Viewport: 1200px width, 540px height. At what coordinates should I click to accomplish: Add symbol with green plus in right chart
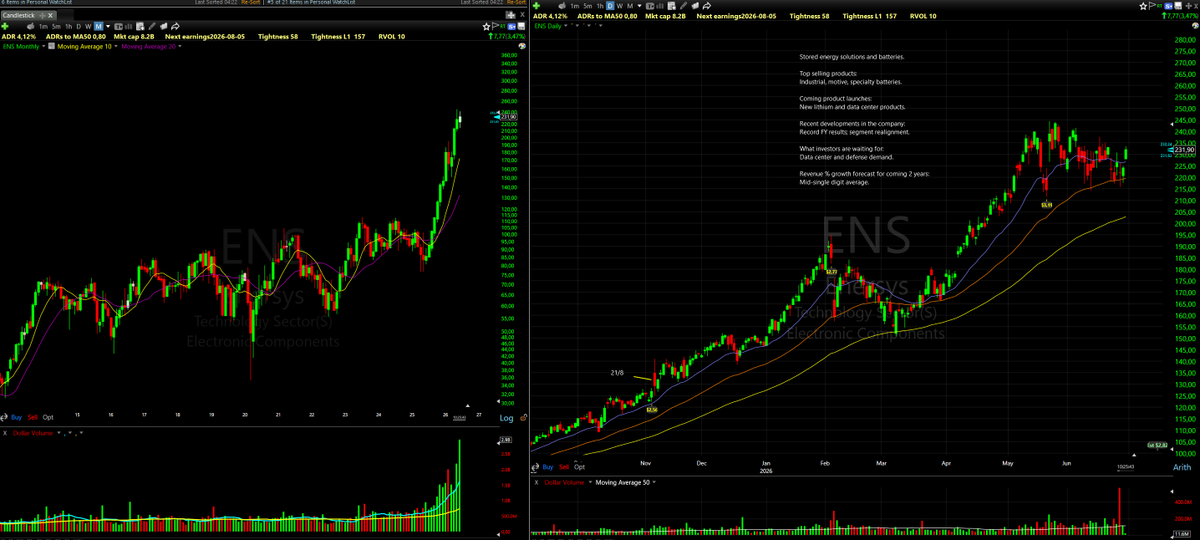click(535, 6)
